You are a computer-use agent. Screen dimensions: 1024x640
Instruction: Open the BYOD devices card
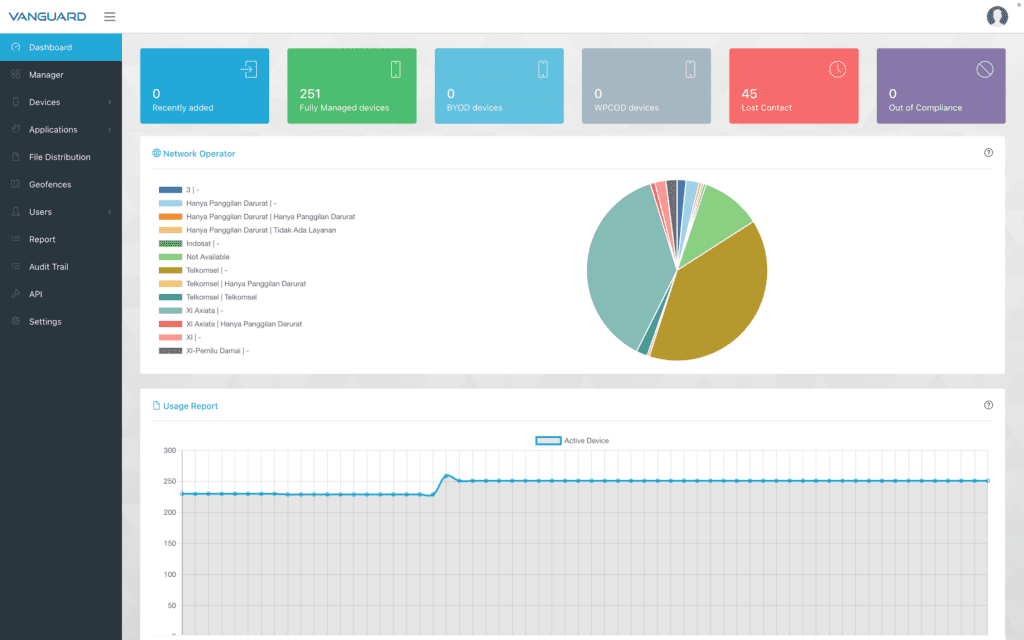(x=499, y=86)
